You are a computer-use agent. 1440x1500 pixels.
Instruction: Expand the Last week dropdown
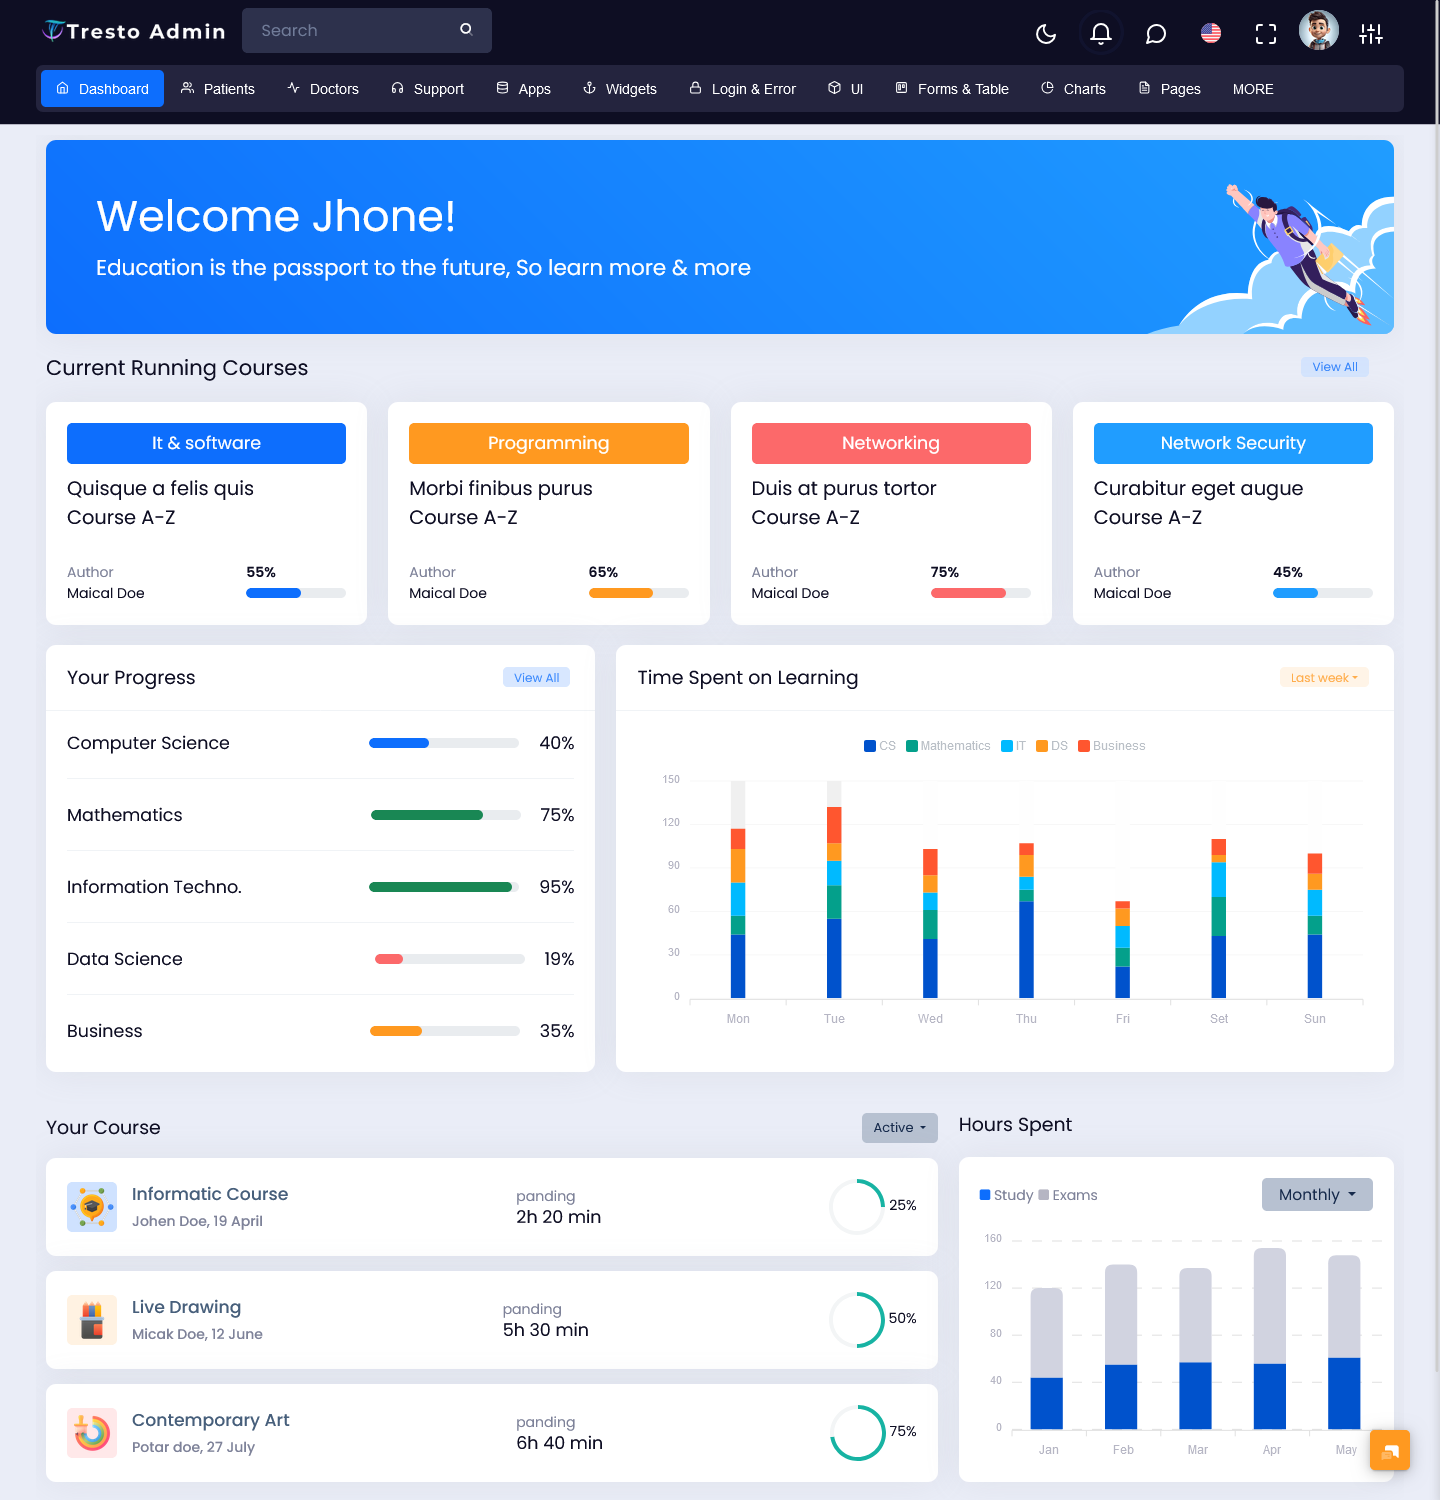click(1323, 678)
